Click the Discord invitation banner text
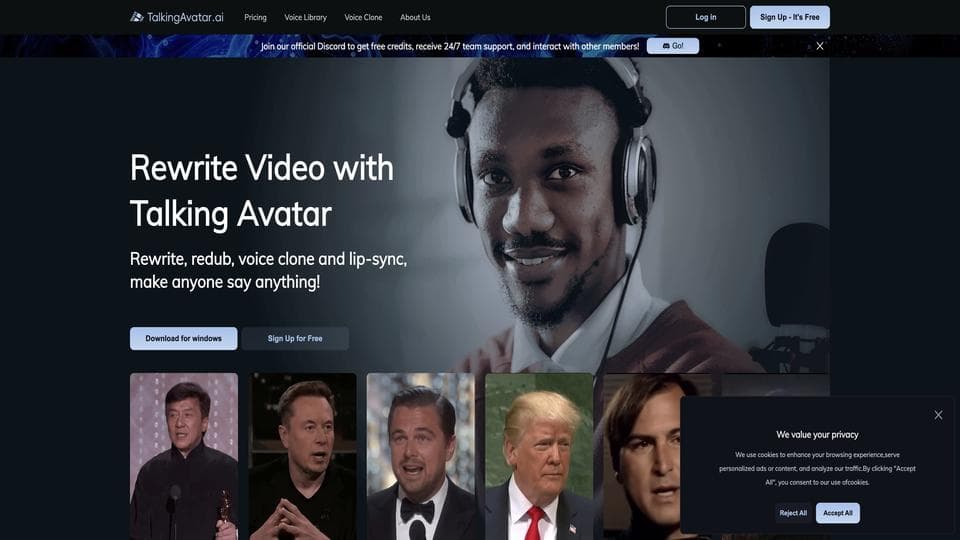The height and width of the screenshot is (540, 960). tap(450, 46)
